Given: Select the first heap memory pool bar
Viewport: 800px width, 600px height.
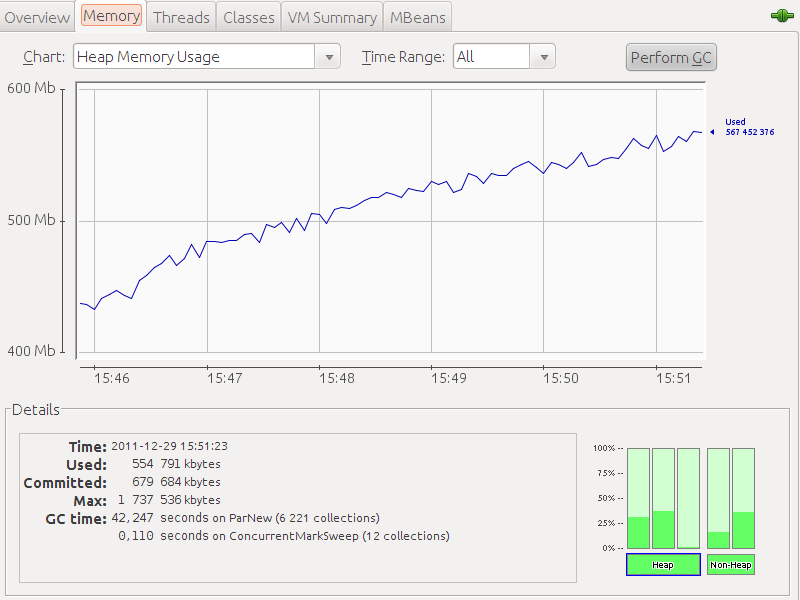Looking at the screenshot, I should pos(638,498).
